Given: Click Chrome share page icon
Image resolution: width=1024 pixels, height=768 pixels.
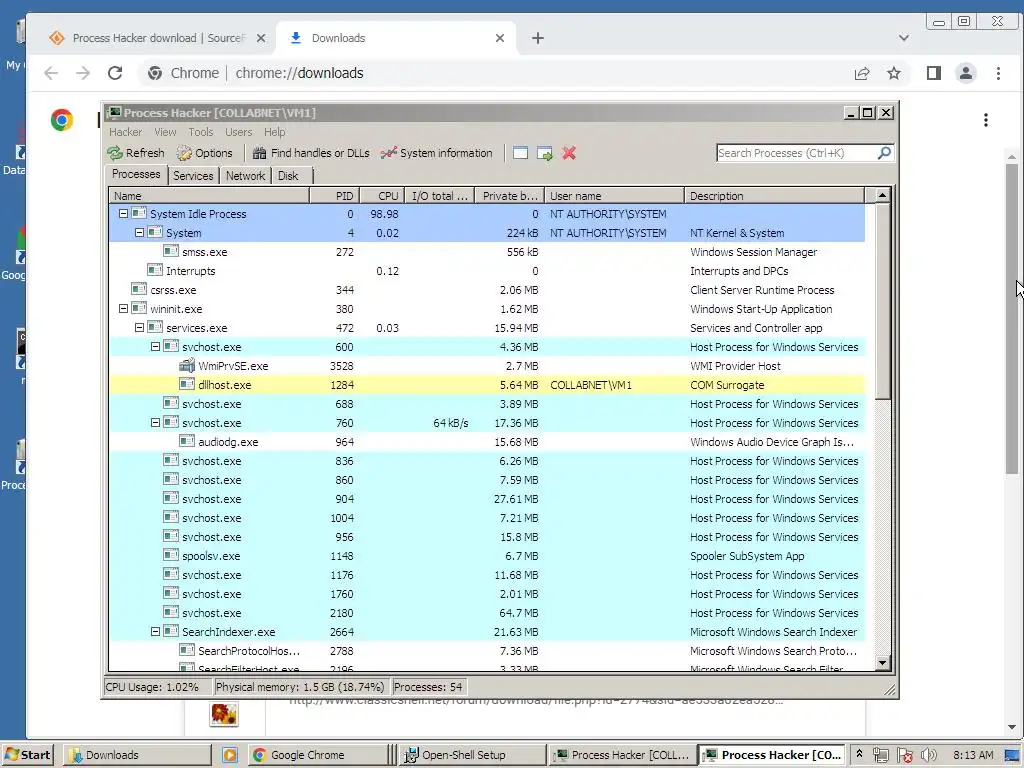Looking at the screenshot, I should point(862,73).
